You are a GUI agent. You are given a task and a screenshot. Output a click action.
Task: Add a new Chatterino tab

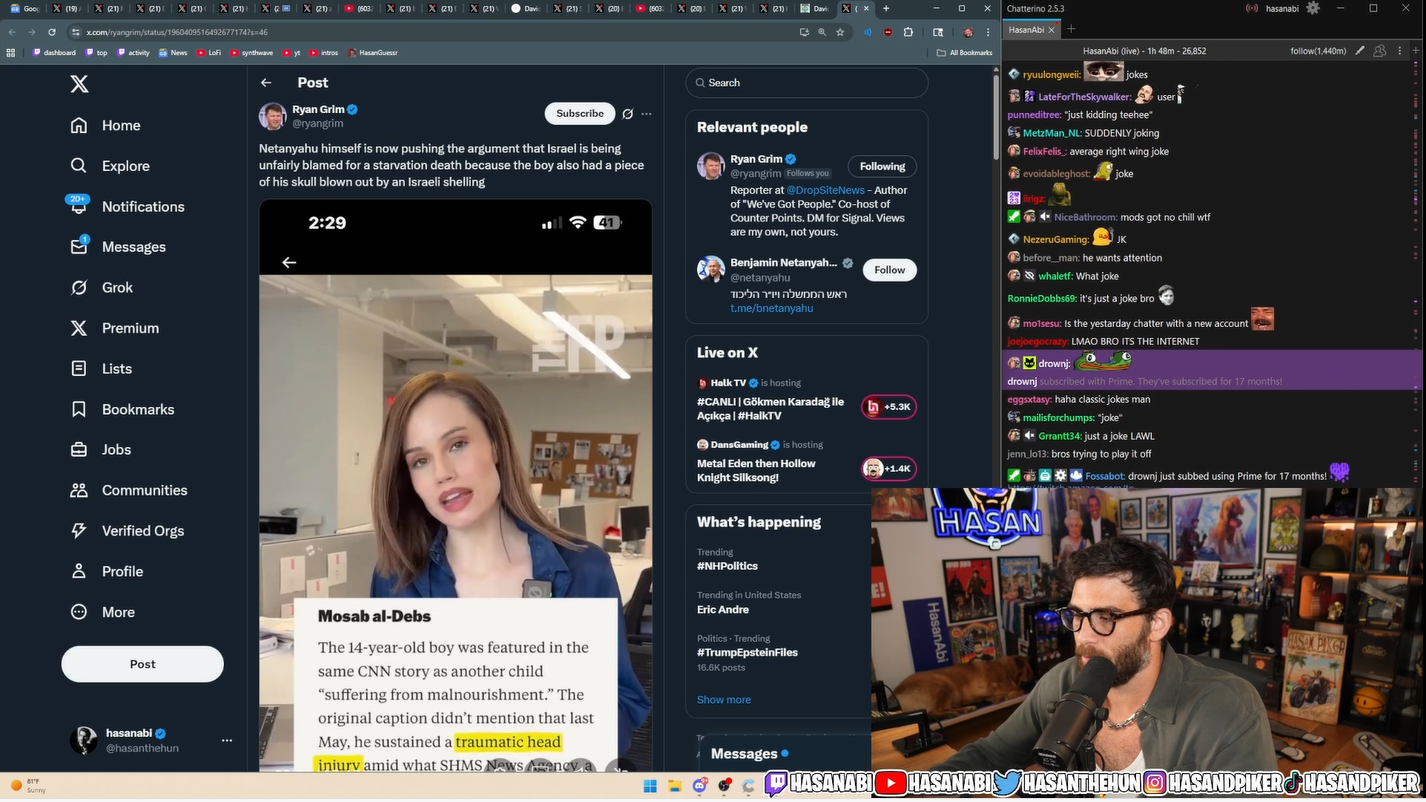(1071, 29)
